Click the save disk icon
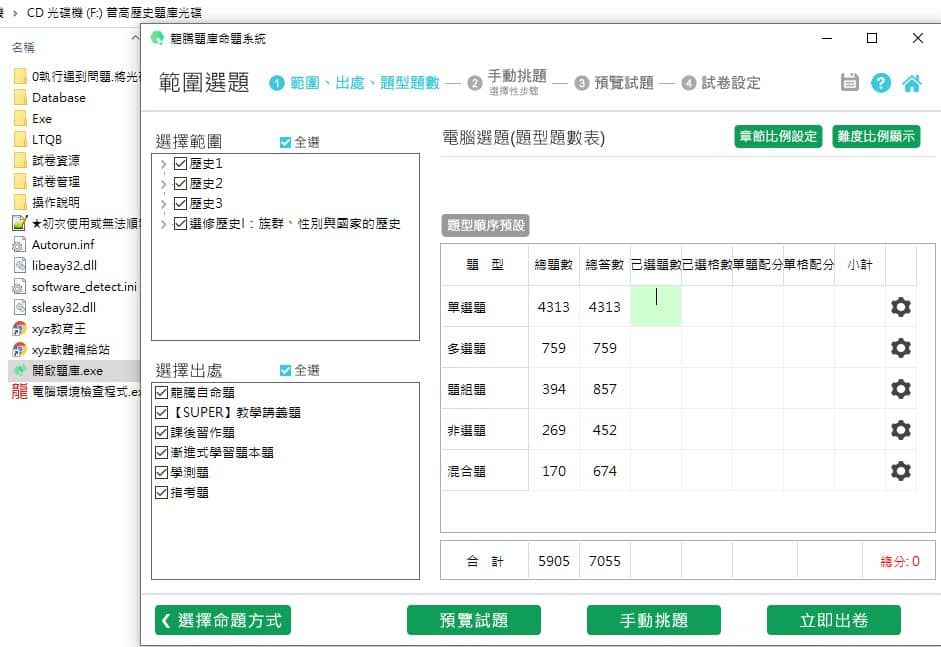Screen dimensions: 941x647 pos(849,82)
